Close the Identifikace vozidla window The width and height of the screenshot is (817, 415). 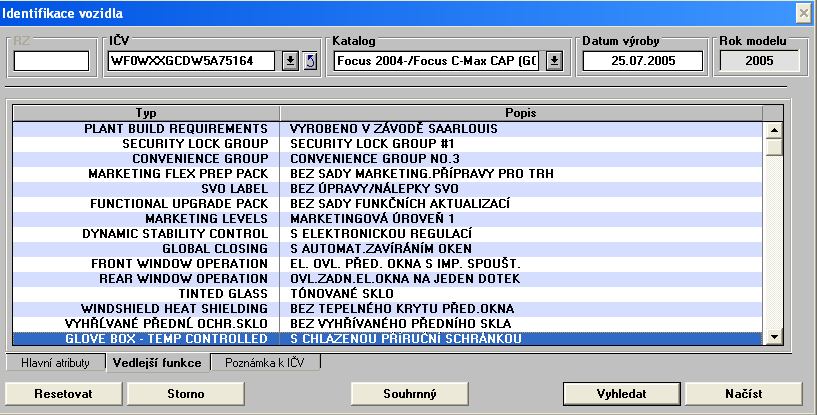tap(803, 12)
